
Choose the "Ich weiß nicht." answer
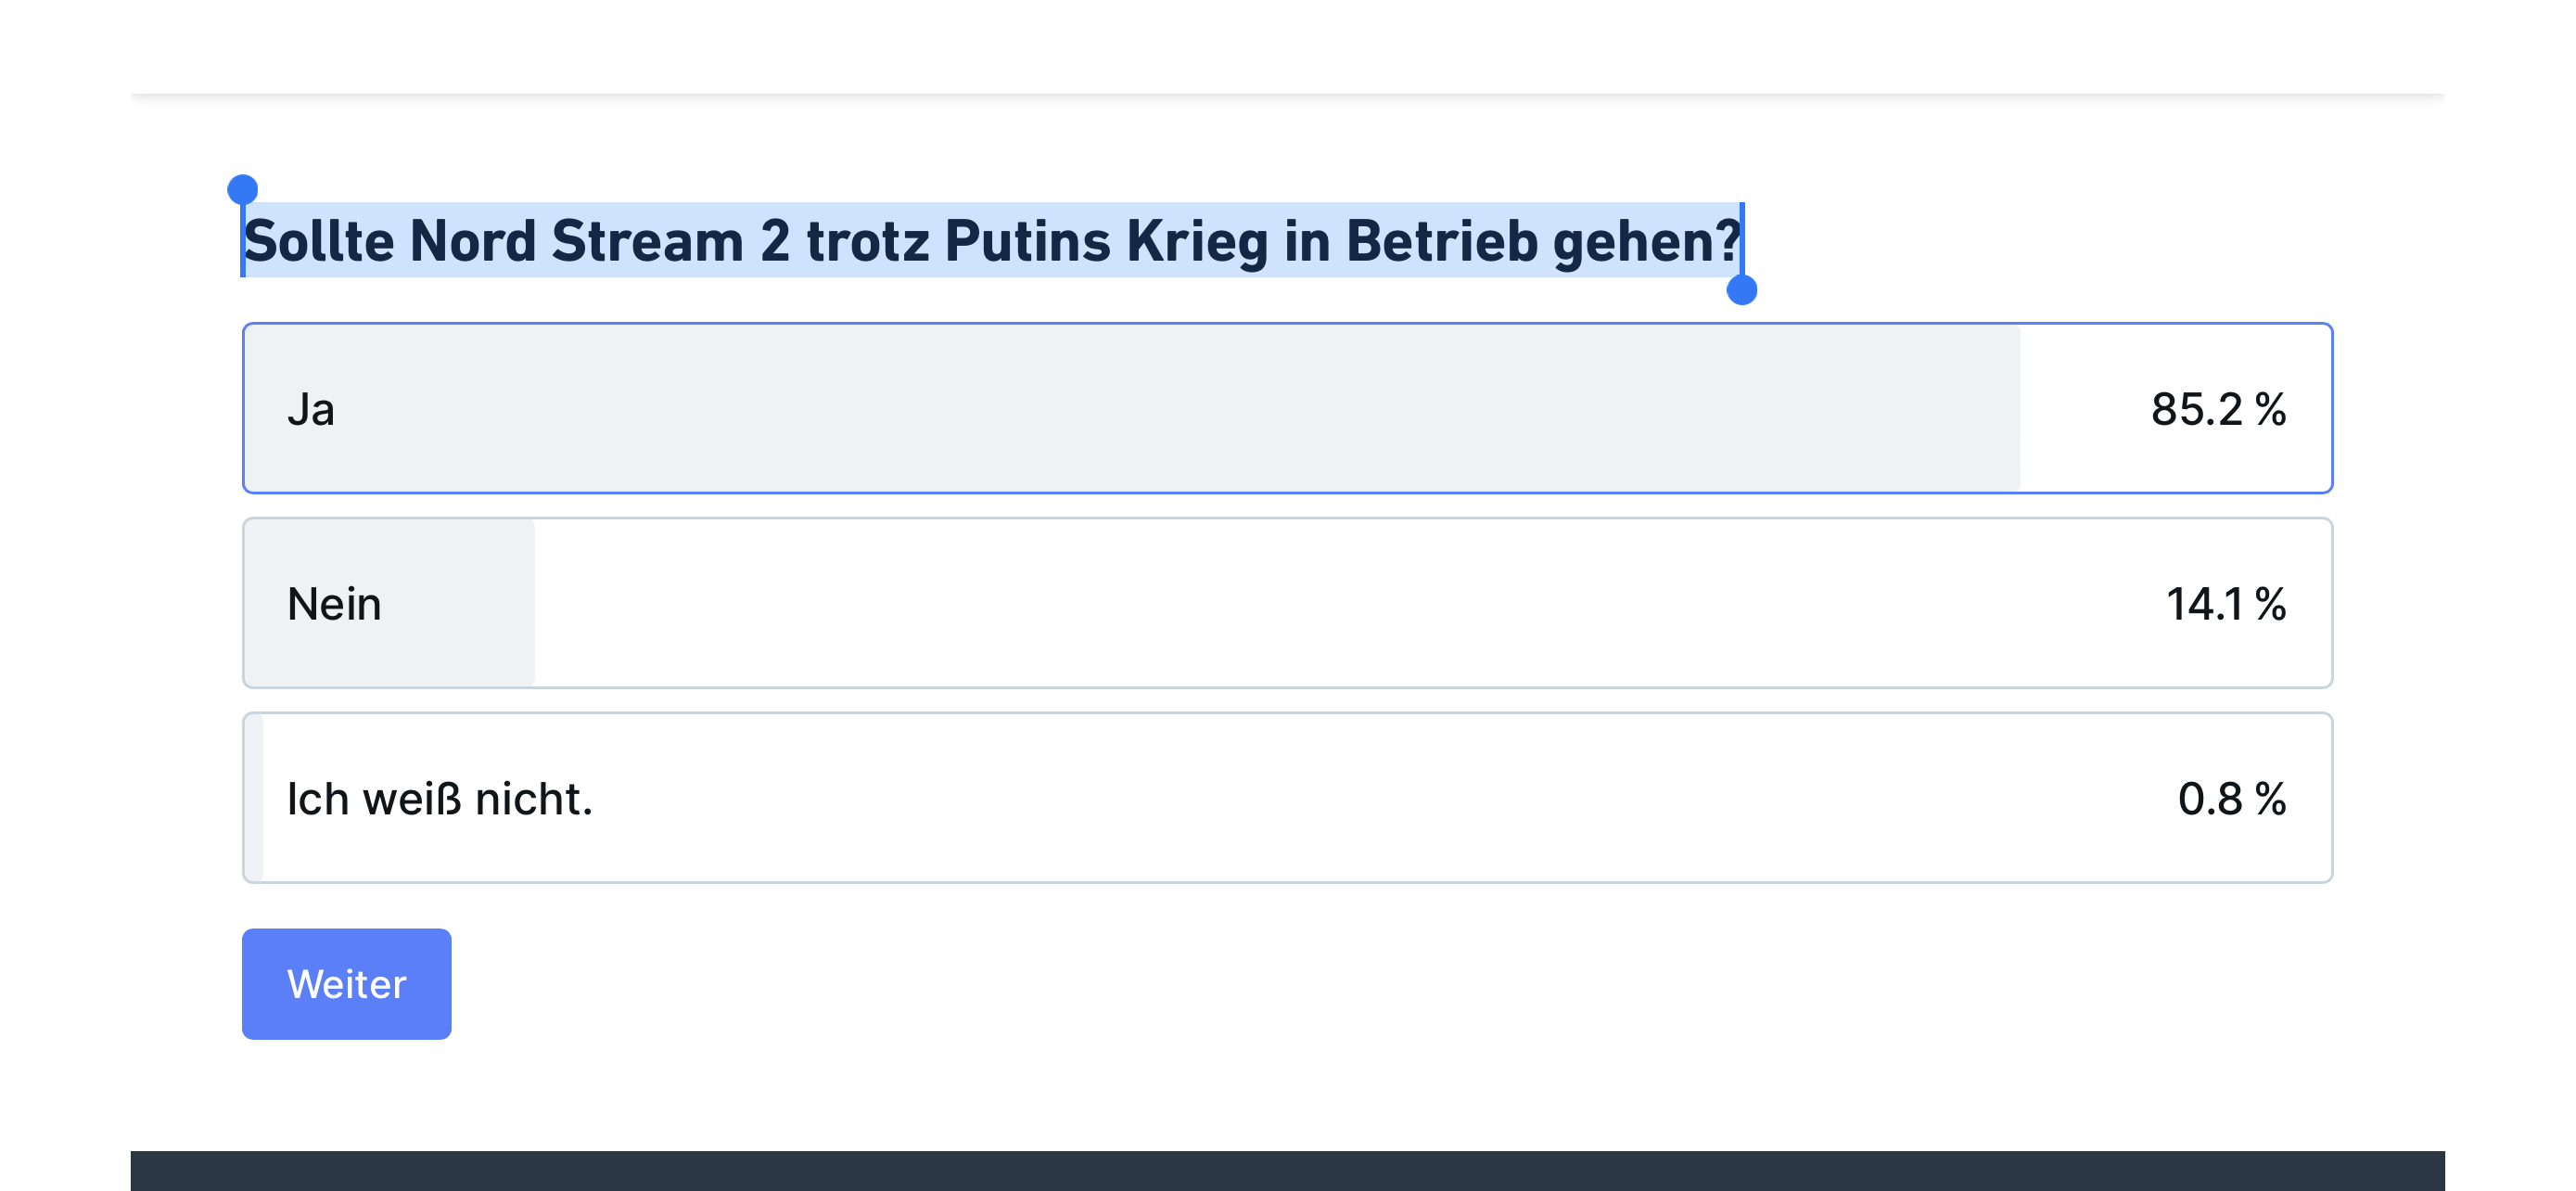click(1286, 798)
